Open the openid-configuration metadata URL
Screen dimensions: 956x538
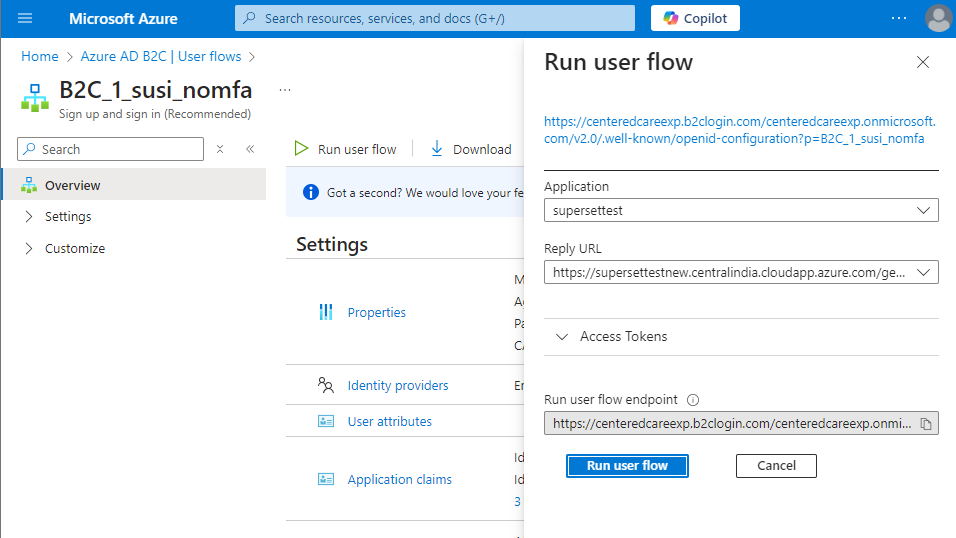pos(740,130)
